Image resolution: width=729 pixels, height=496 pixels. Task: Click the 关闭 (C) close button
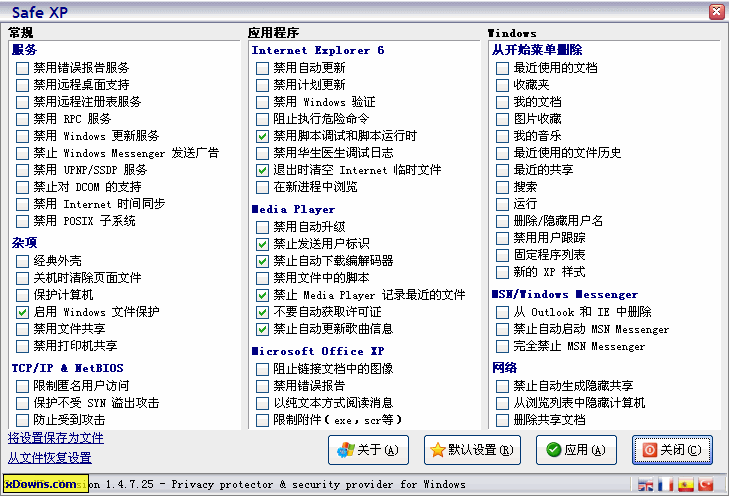672,450
